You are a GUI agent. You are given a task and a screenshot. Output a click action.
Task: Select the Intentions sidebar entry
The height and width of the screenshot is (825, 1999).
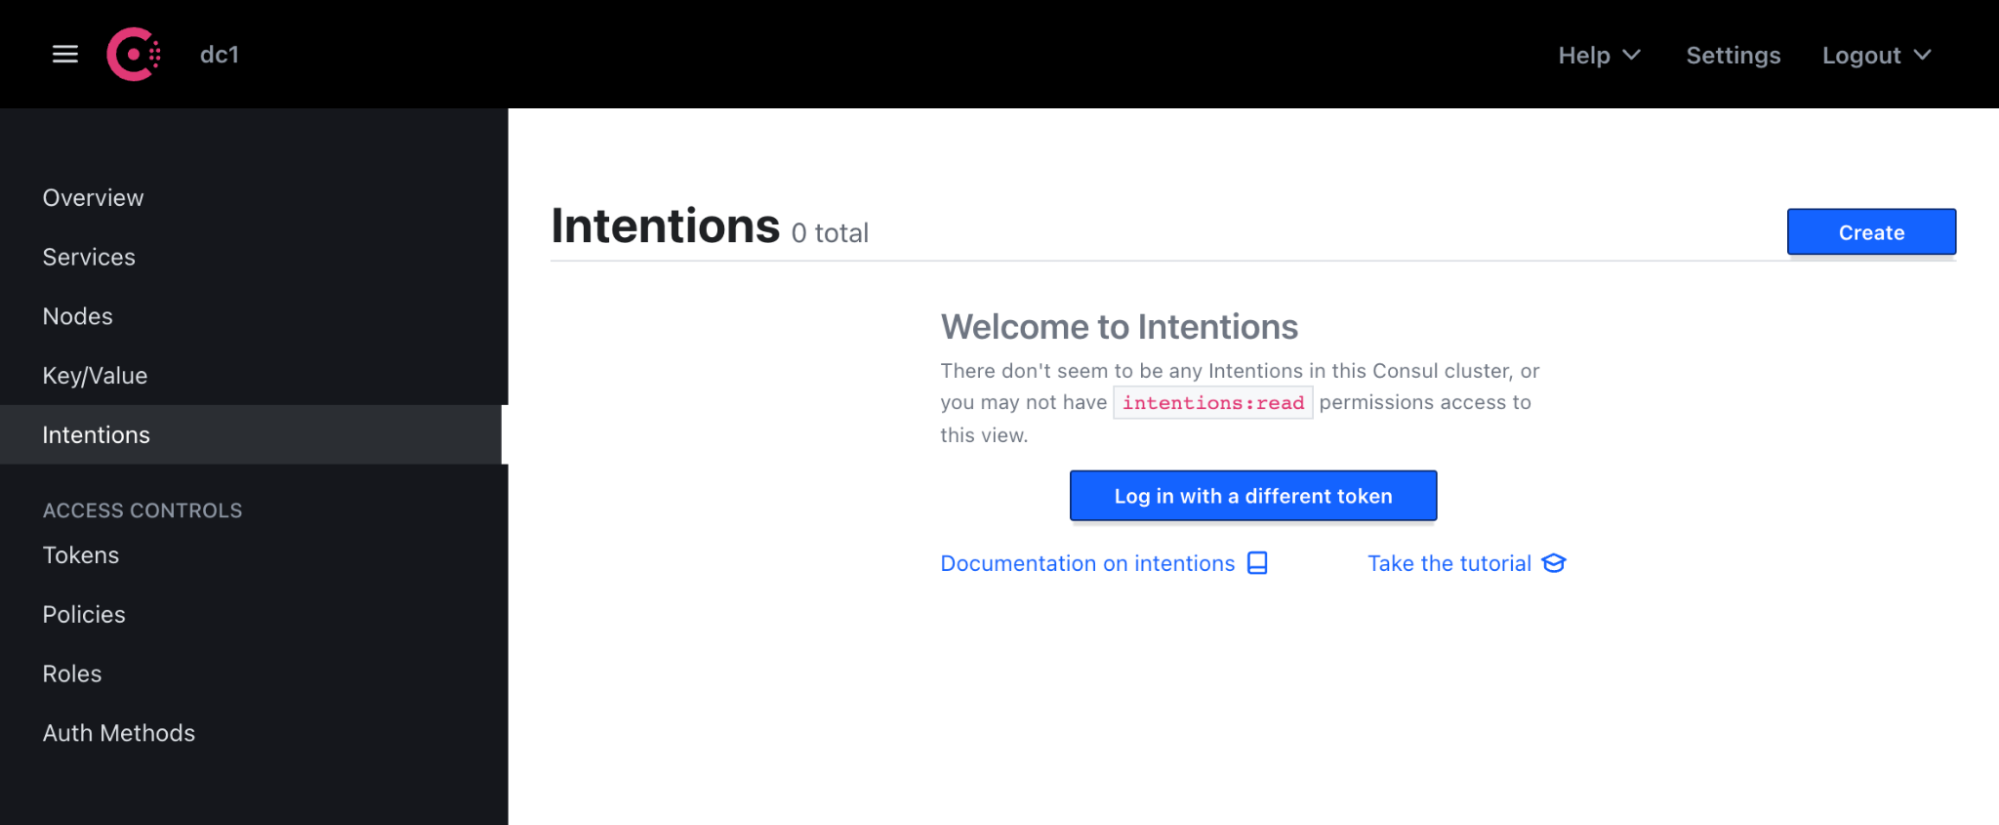(x=96, y=434)
